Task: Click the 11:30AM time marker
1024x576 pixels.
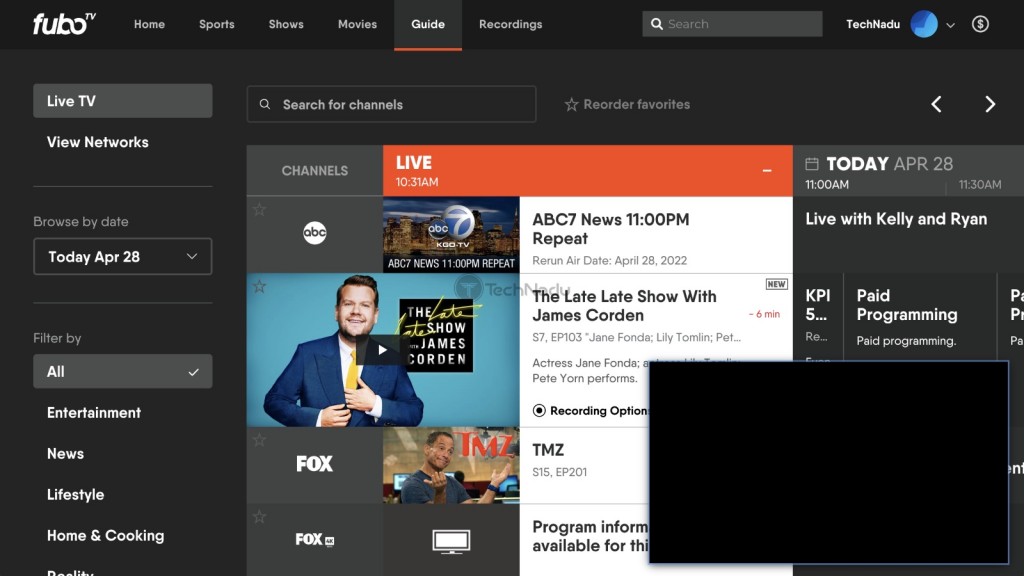Action: [x=980, y=185]
